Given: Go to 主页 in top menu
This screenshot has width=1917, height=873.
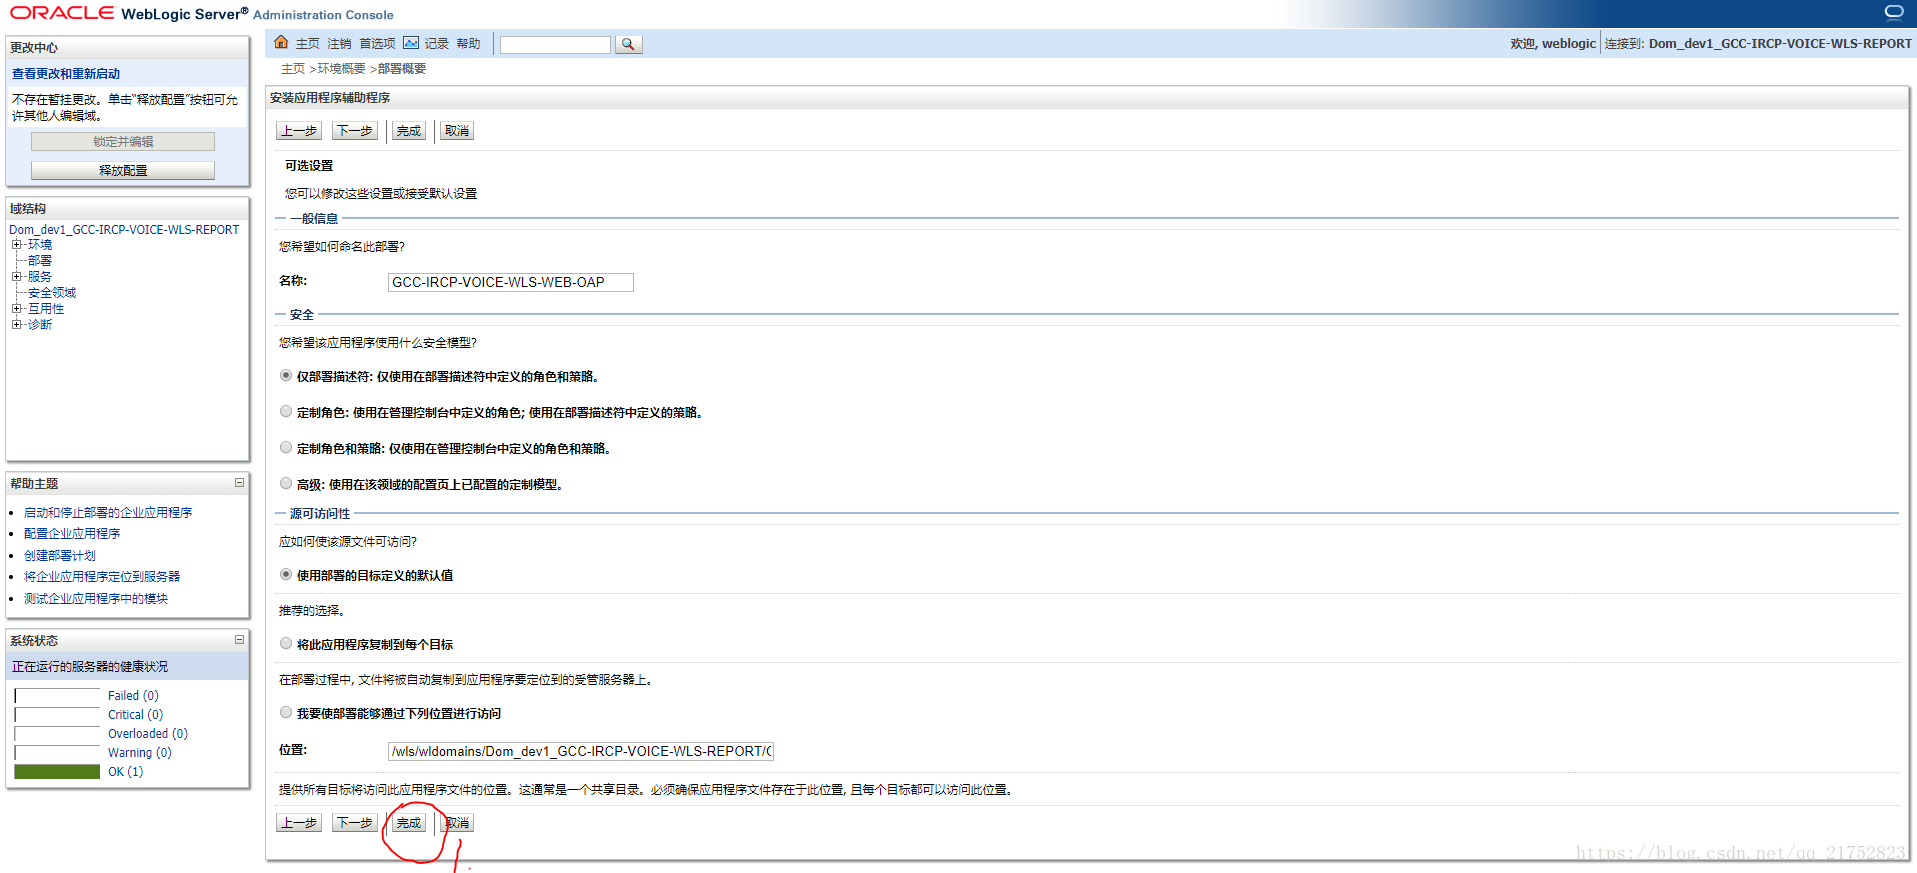Looking at the screenshot, I should click(307, 43).
